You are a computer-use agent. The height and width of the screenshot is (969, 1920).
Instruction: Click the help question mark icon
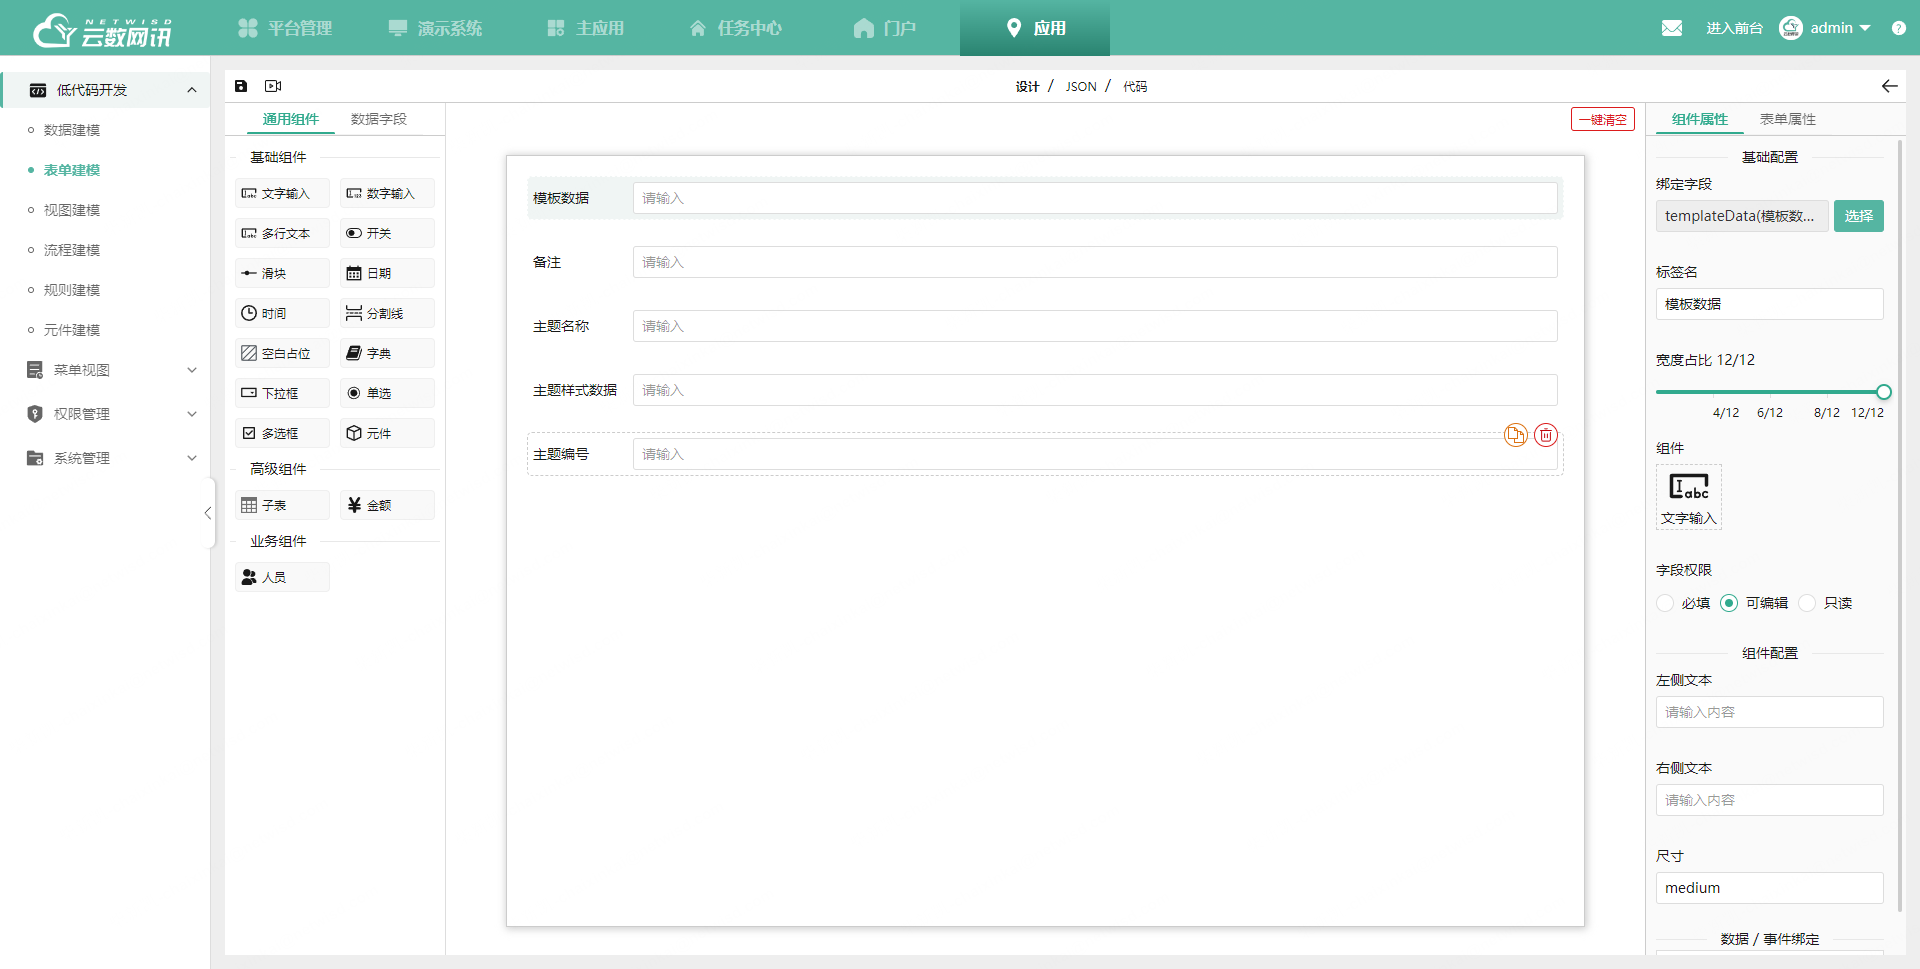pyautogui.click(x=1898, y=28)
